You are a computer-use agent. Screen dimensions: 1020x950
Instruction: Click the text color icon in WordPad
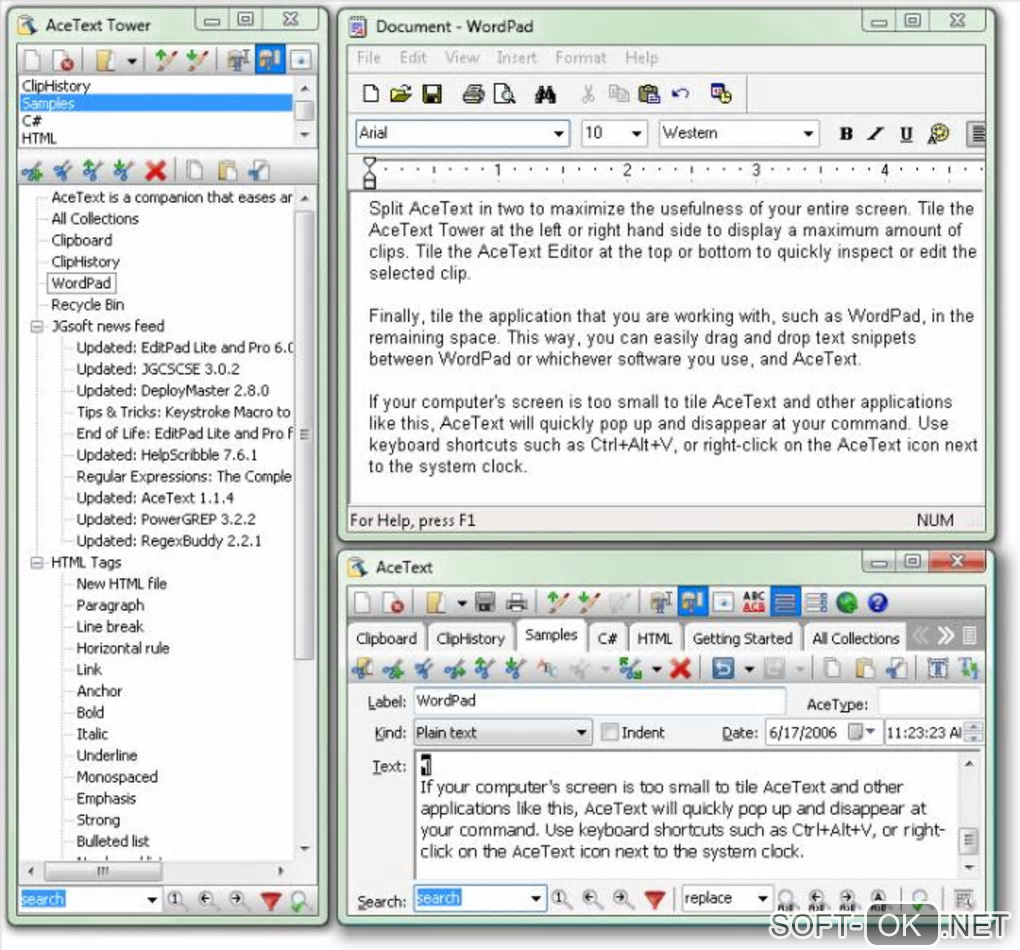point(938,133)
